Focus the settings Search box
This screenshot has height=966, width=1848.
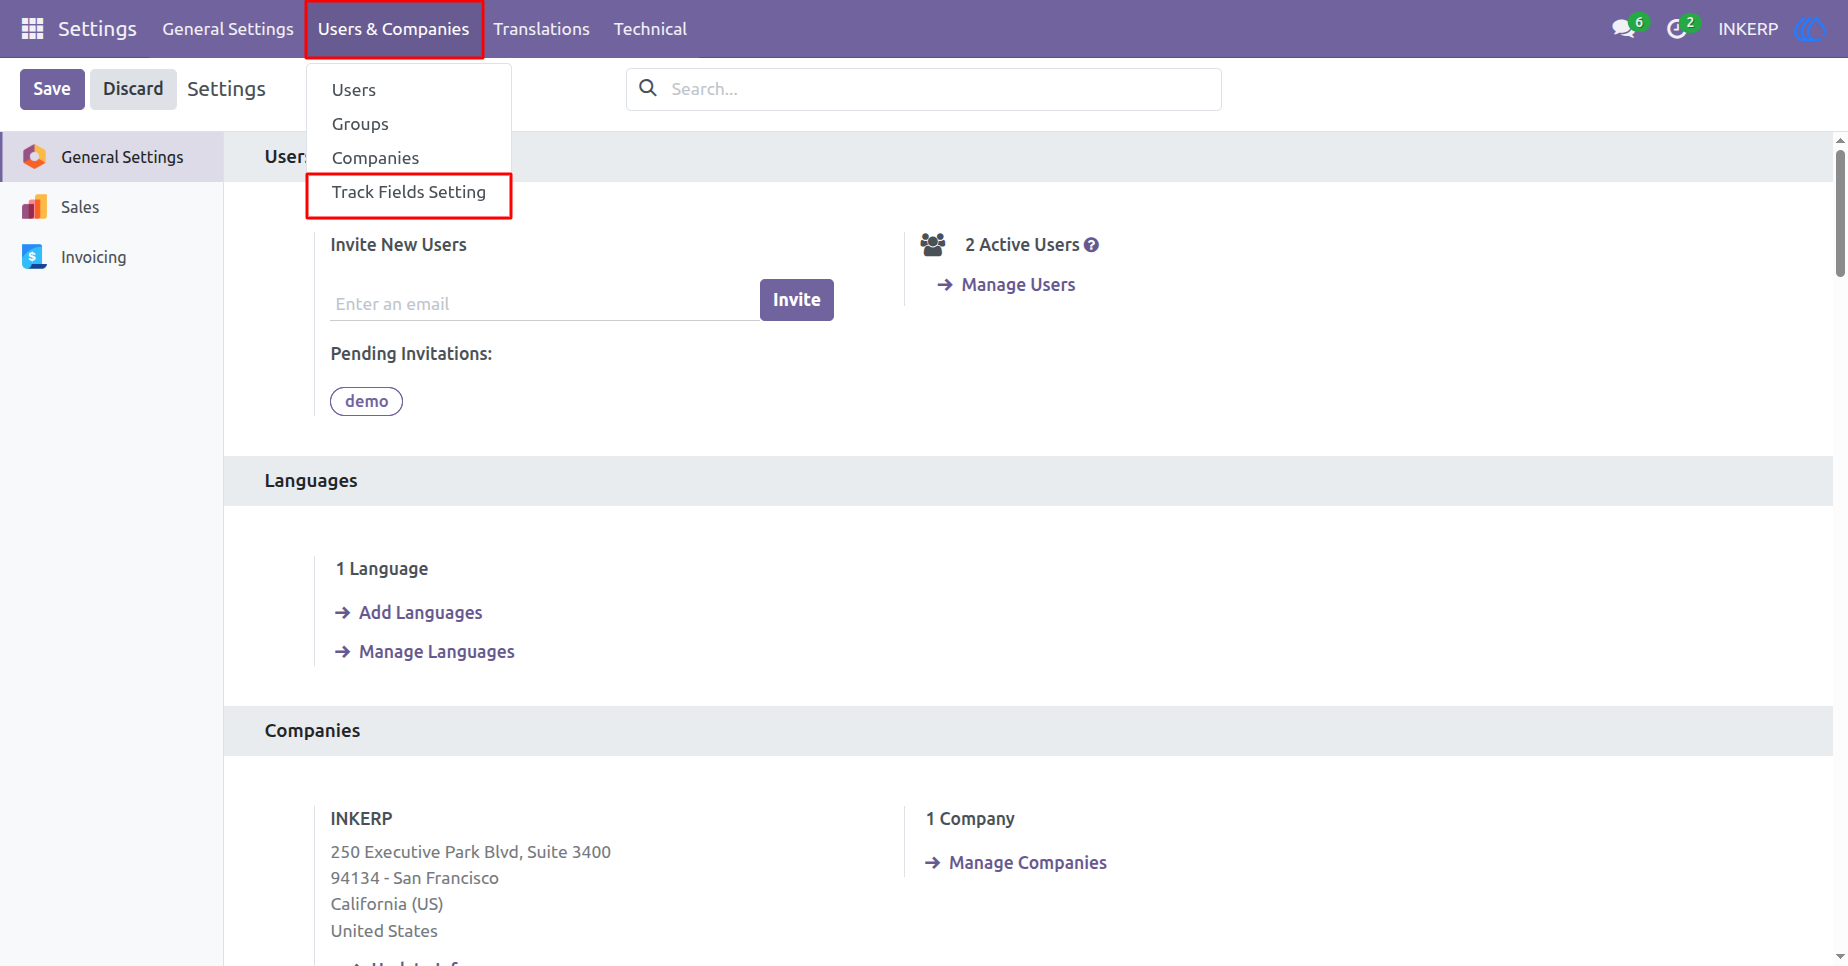click(923, 89)
